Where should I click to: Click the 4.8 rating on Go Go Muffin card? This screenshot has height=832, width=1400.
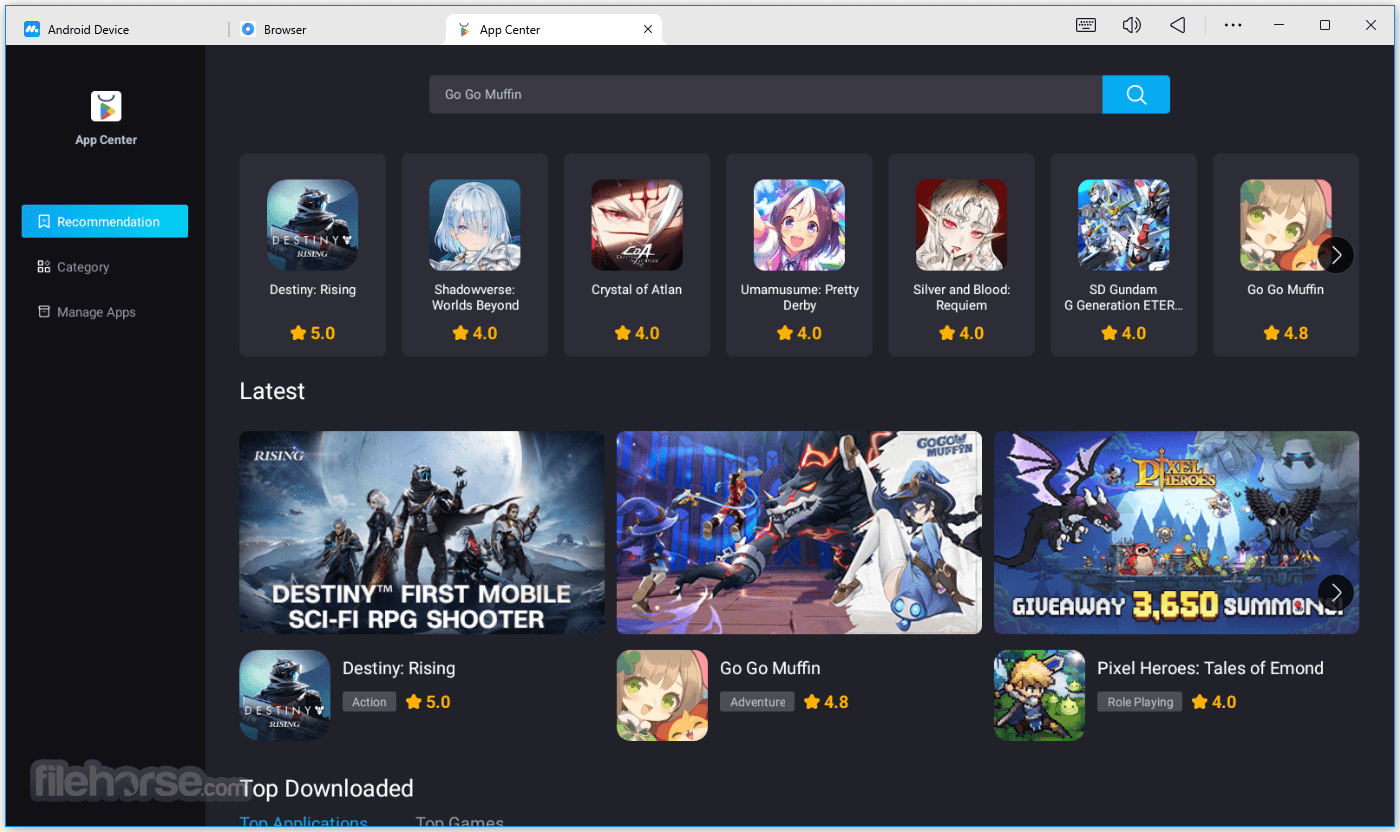point(1285,333)
